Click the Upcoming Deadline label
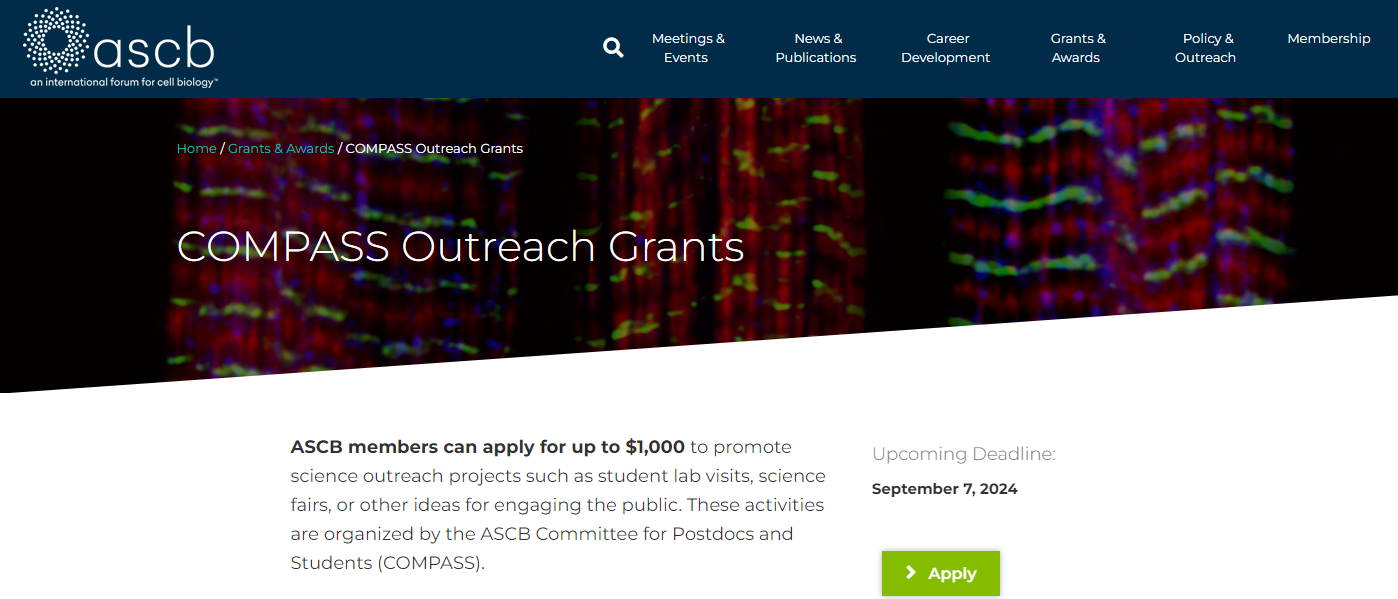The image size is (1398, 599). point(963,453)
